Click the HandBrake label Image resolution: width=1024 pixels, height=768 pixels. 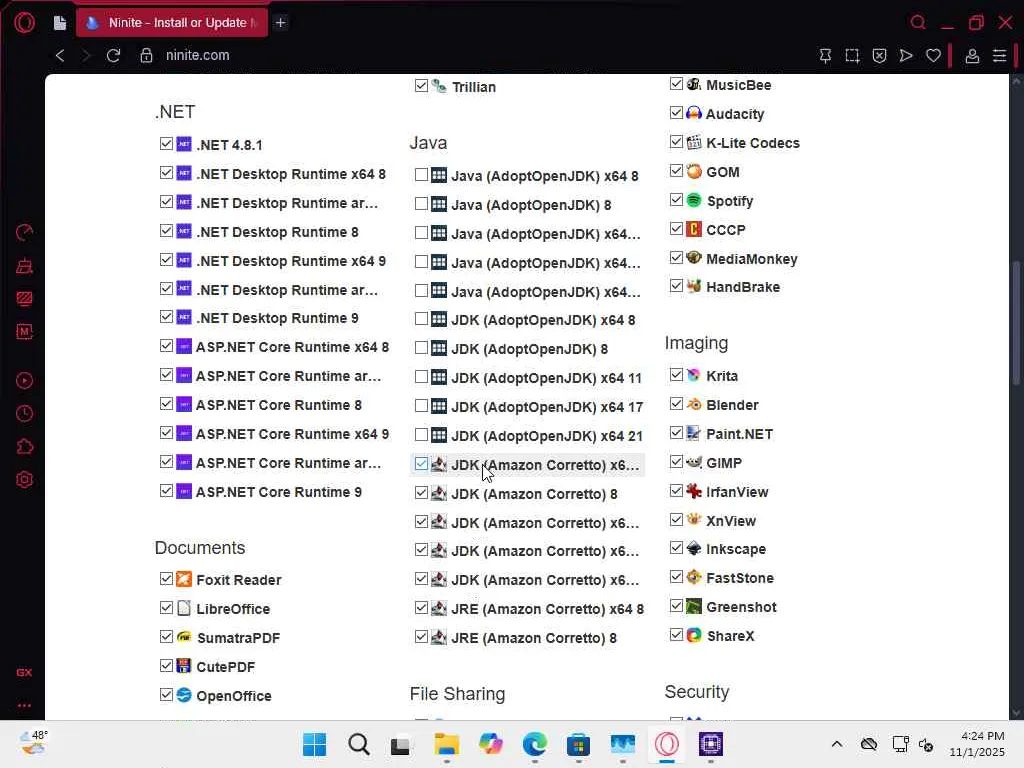pos(743,287)
